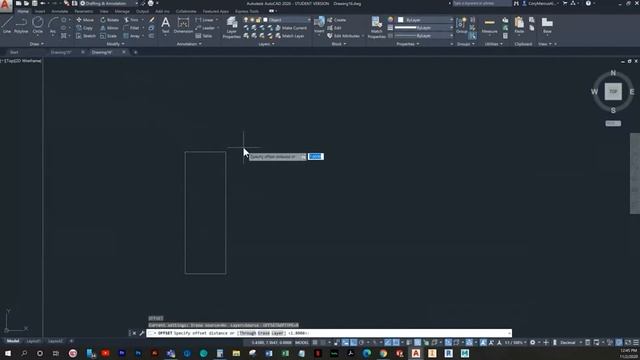This screenshot has width=640, height=360.
Task: Toggle grid display in status bar
Action: pos(315,342)
